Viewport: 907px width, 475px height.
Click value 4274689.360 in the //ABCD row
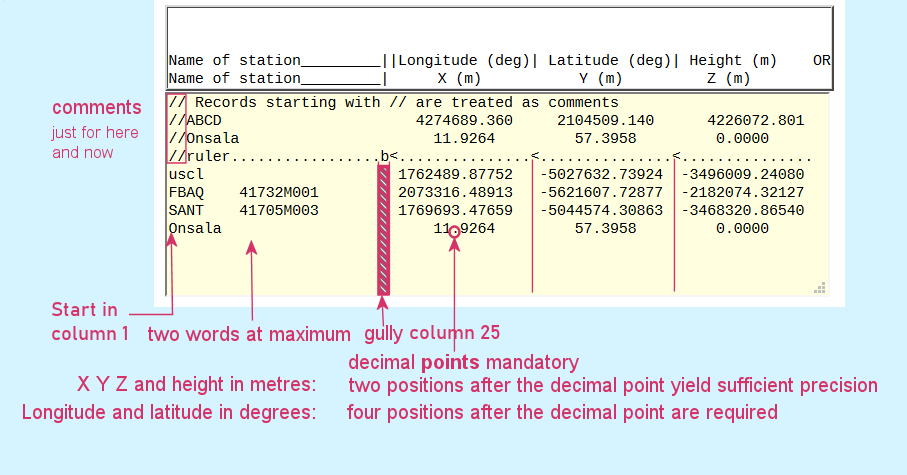pos(464,120)
